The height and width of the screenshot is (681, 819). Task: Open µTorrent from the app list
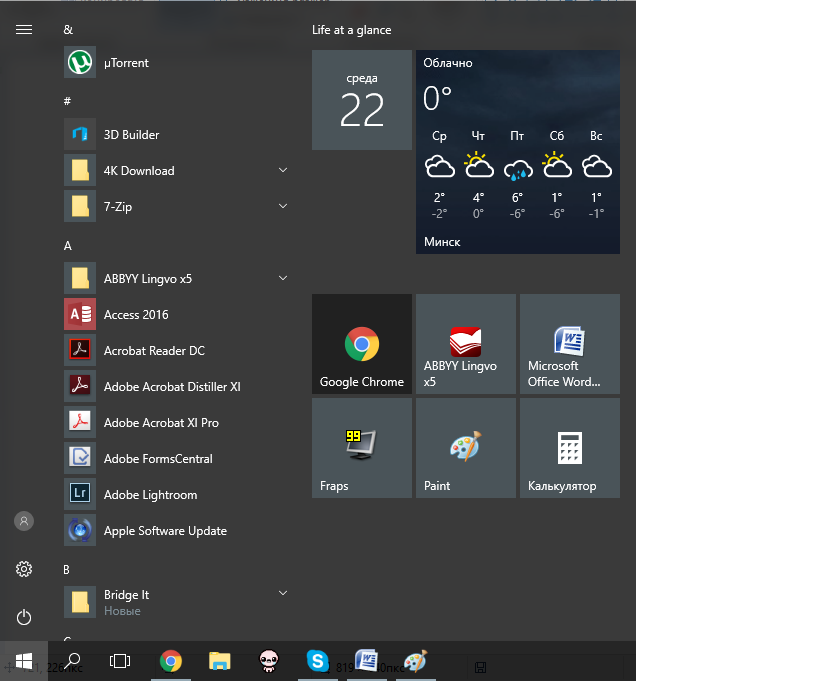[x=125, y=63]
